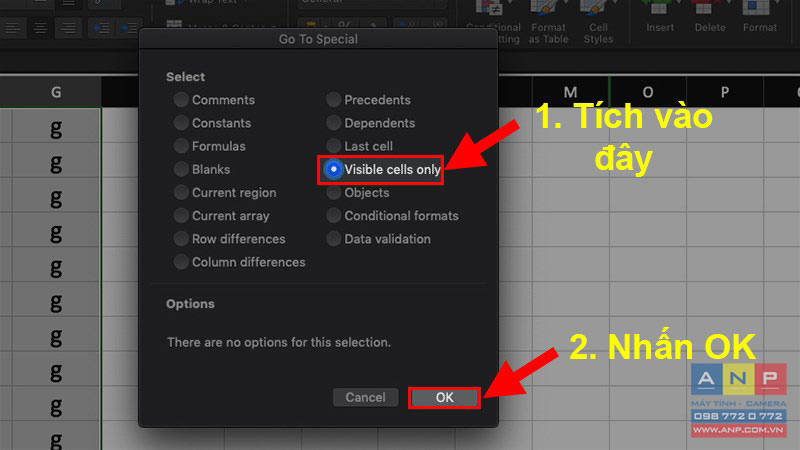Select column O header
800x450 pixels.
coord(648,92)
